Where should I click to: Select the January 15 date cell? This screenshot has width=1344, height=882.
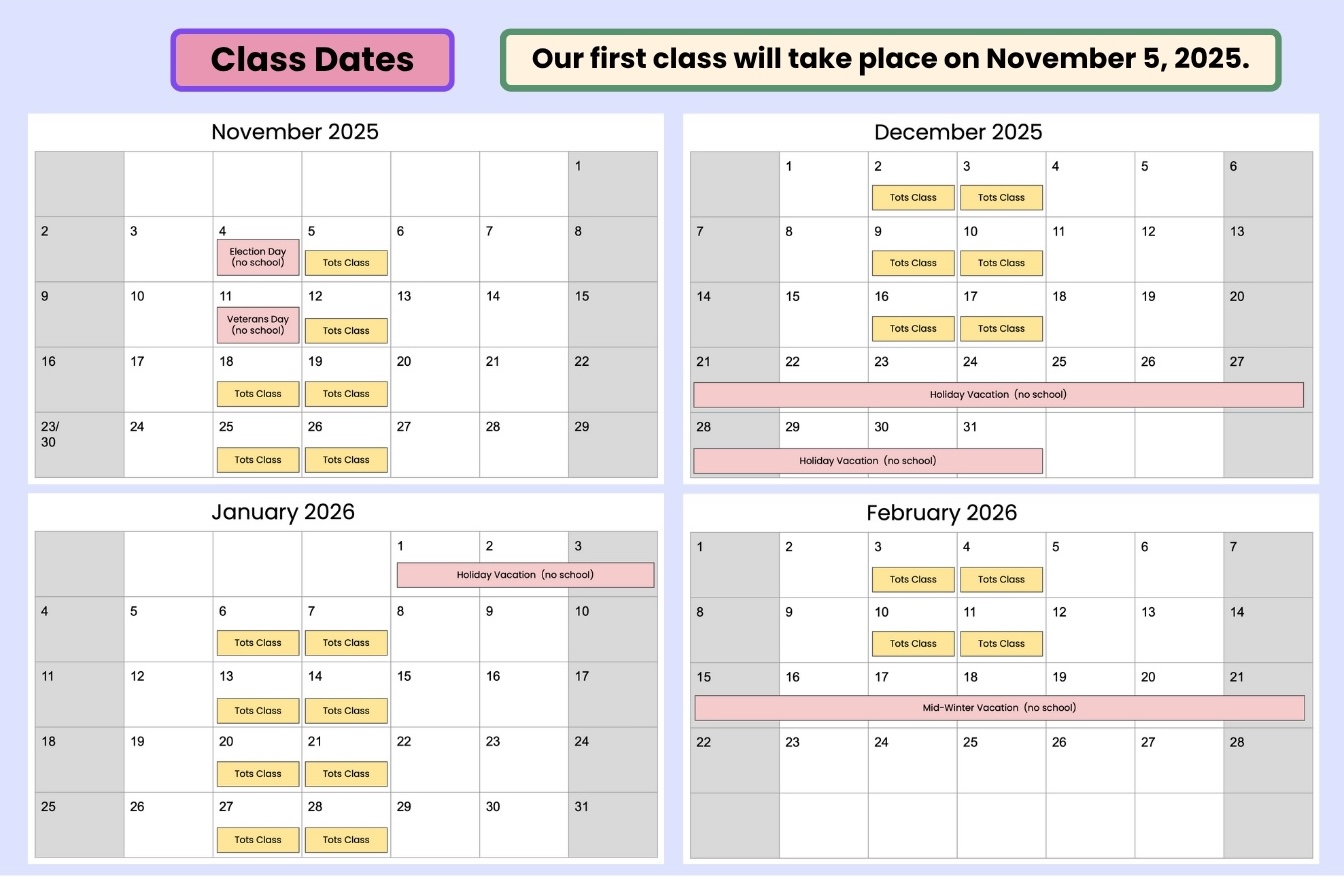point(434,694)
